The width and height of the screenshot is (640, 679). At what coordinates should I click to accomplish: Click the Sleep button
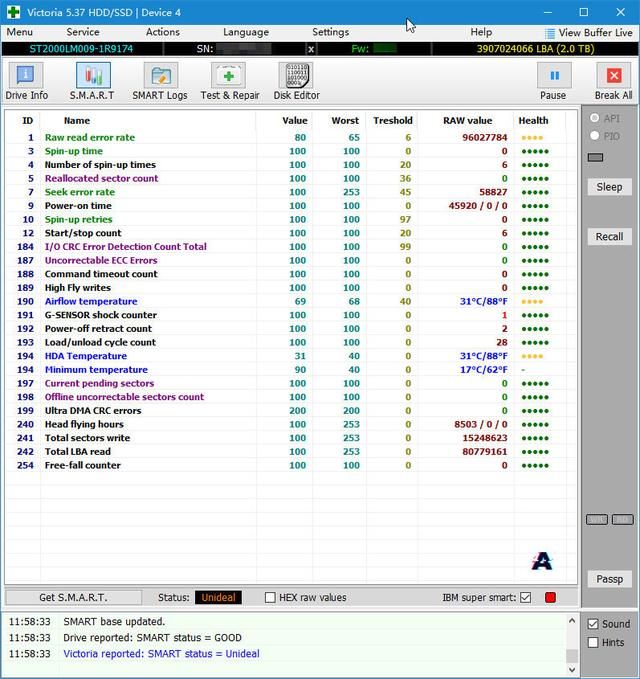point(609,187)
